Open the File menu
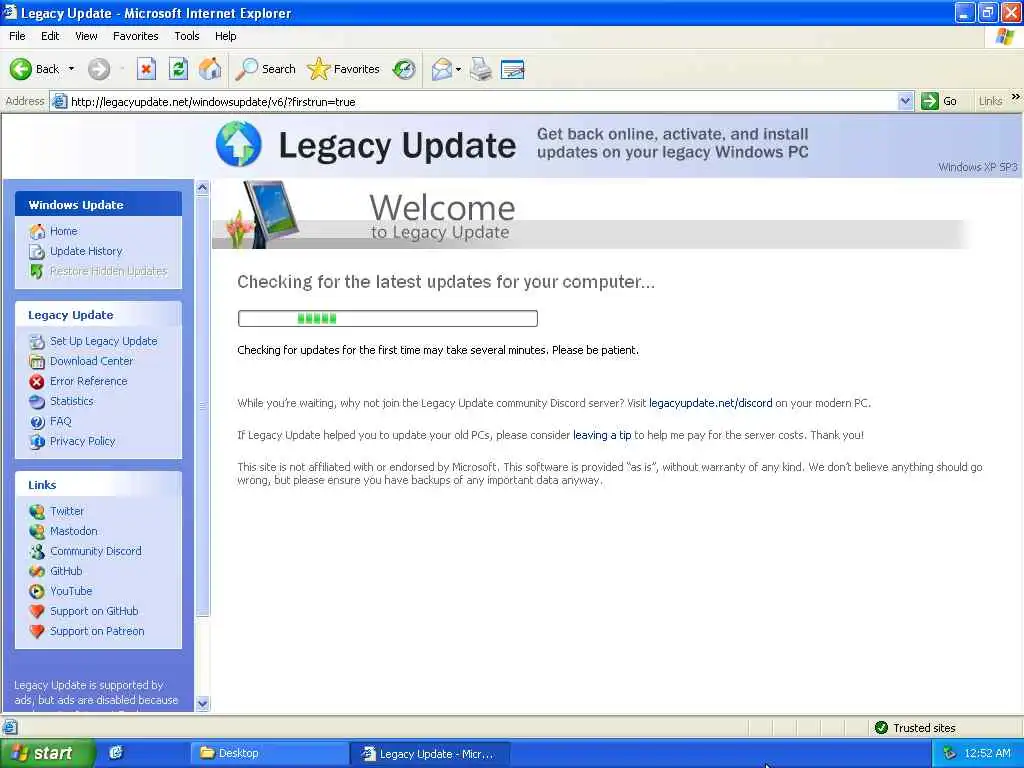The height and width of the screenshot is (768, 1024). point(17,36)
